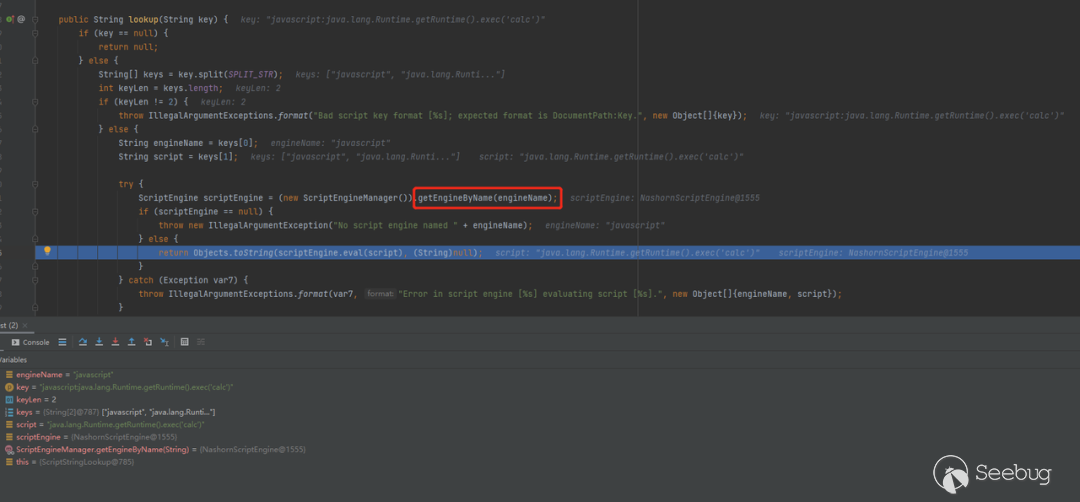Click the 'format:' parameter hint

[379, 294]
